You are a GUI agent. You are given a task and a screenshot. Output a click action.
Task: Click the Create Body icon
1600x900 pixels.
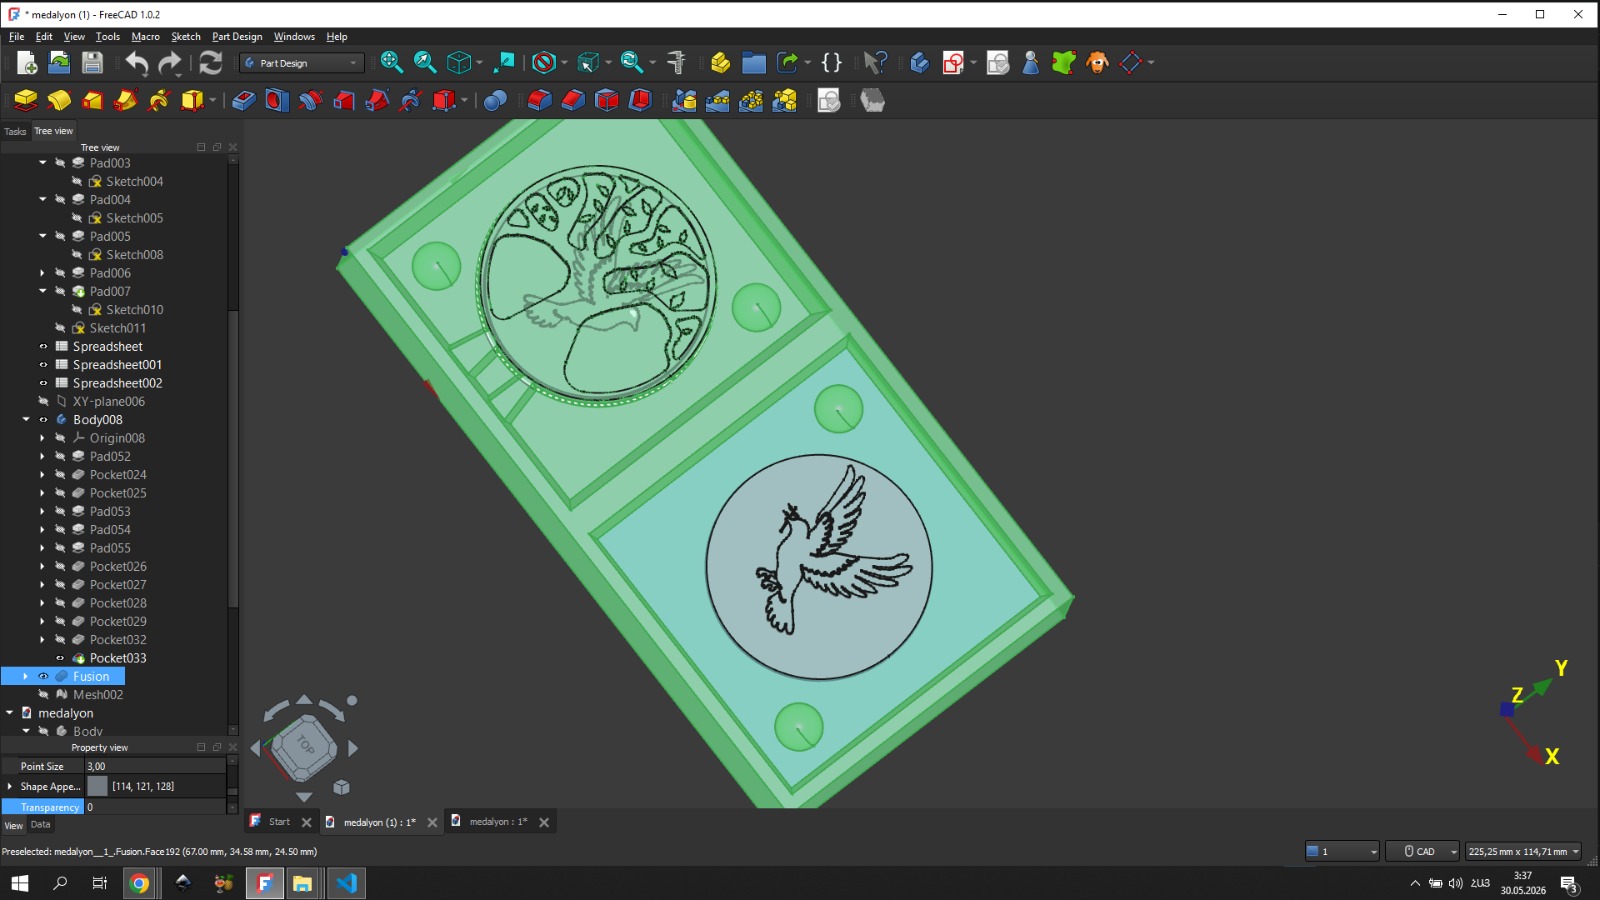919,63
